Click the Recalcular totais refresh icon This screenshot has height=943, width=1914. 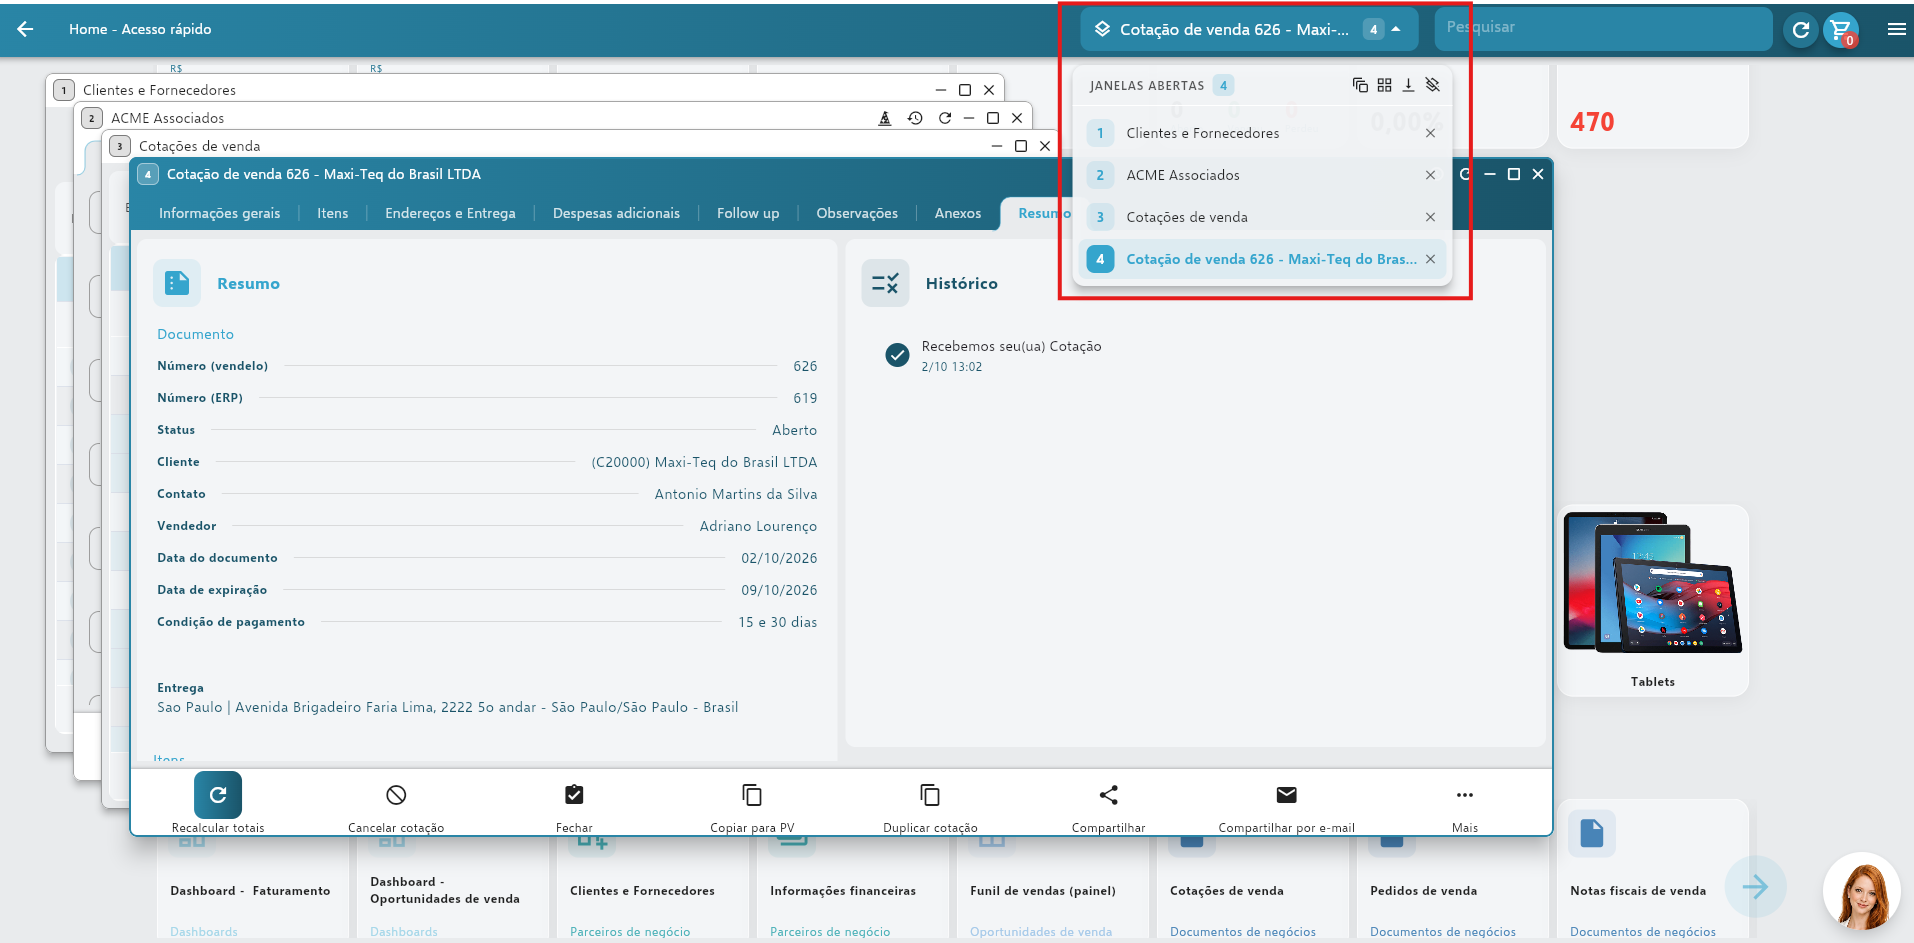218,795
